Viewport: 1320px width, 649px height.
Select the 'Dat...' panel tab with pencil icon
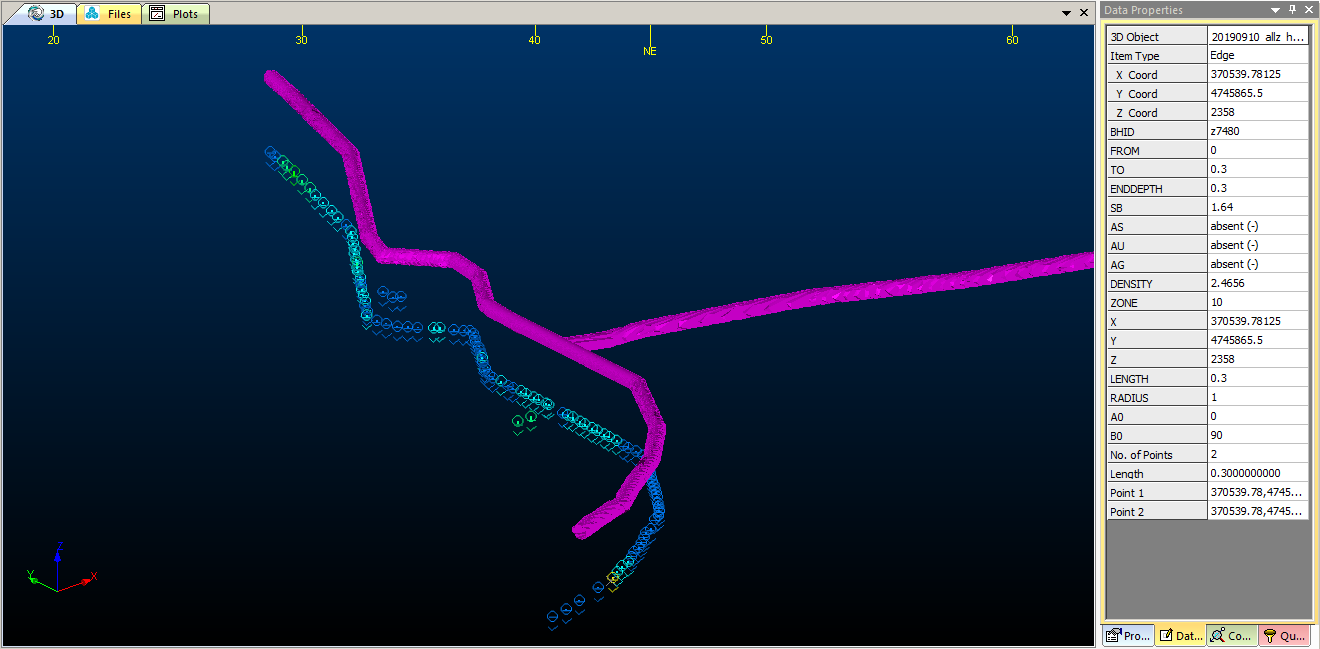[x=1180, y=635]
